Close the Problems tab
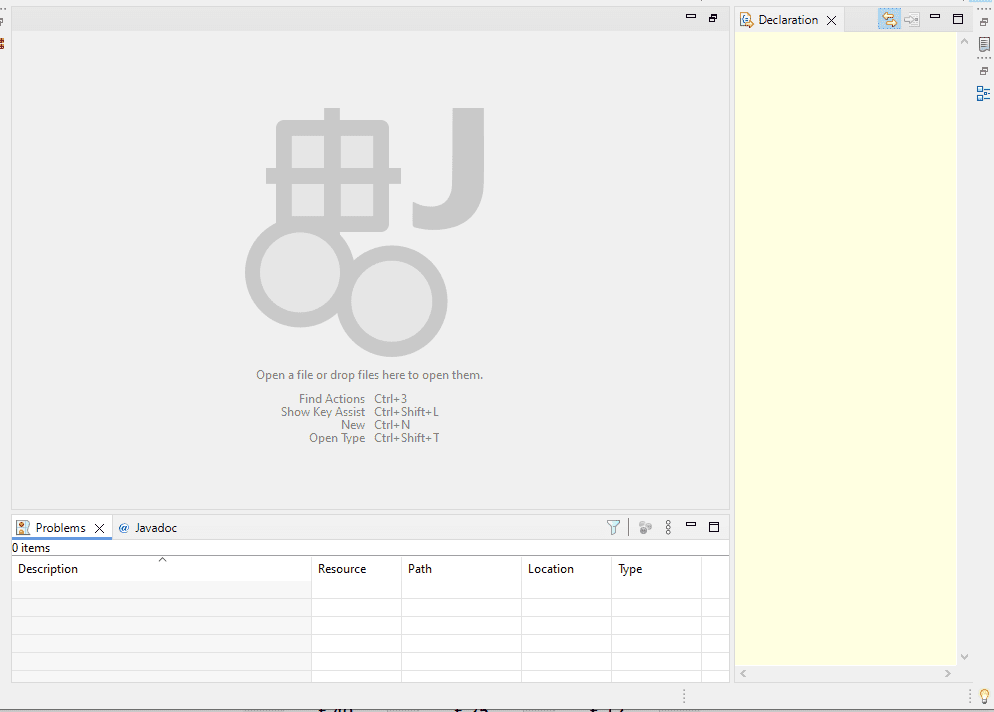Screen dimensions: 994x712 tap(100, 528)
